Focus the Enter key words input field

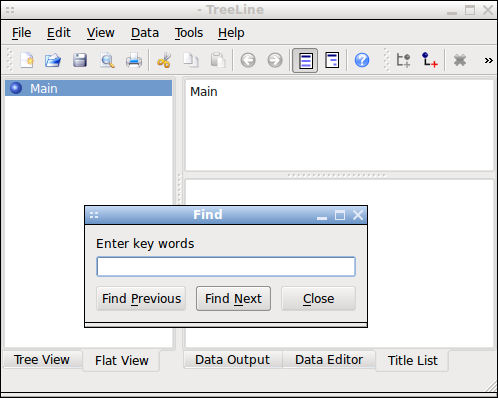[226, 266]
